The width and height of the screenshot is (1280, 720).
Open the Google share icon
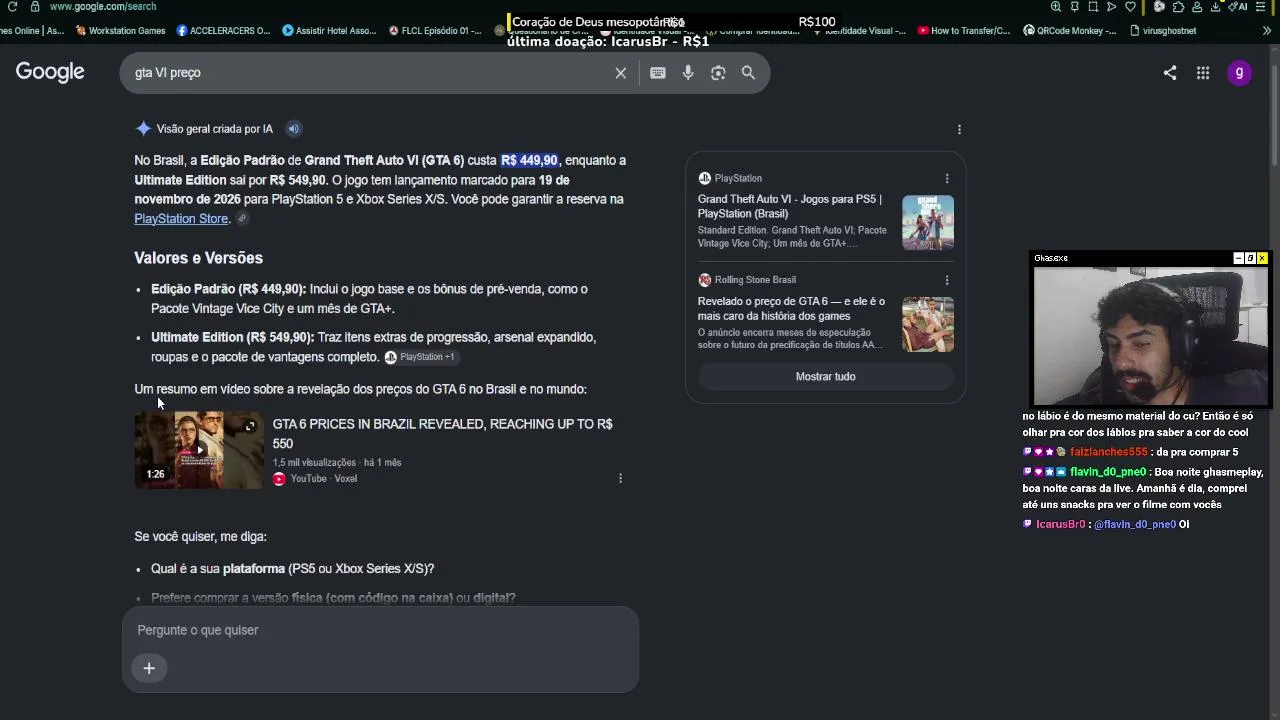click(1170, 73)
